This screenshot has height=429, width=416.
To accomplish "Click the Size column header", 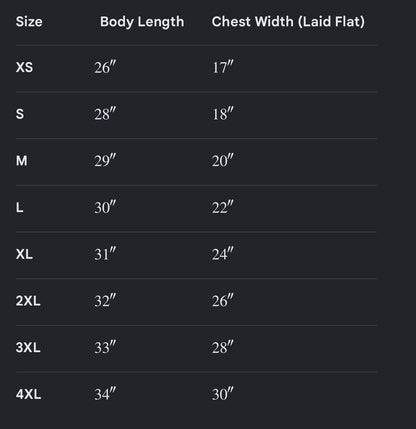I will pos(29,22).
